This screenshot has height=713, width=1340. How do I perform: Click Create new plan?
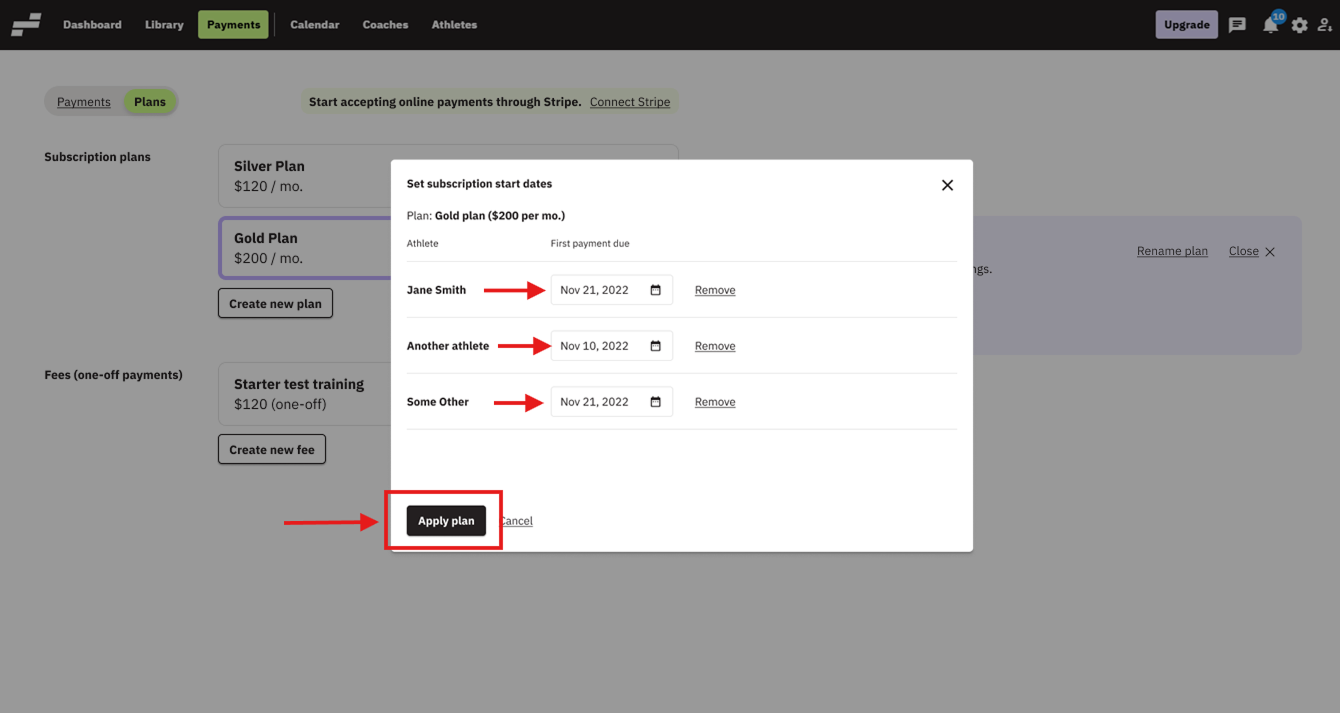coord(275,304)
